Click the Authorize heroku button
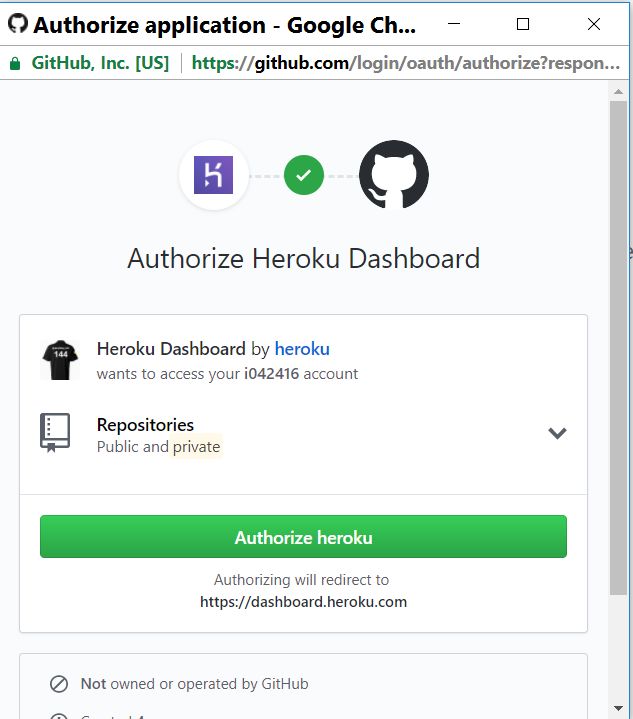Image resolution: width=633 pixels, height=719 pixels. (x=303, y=536)
